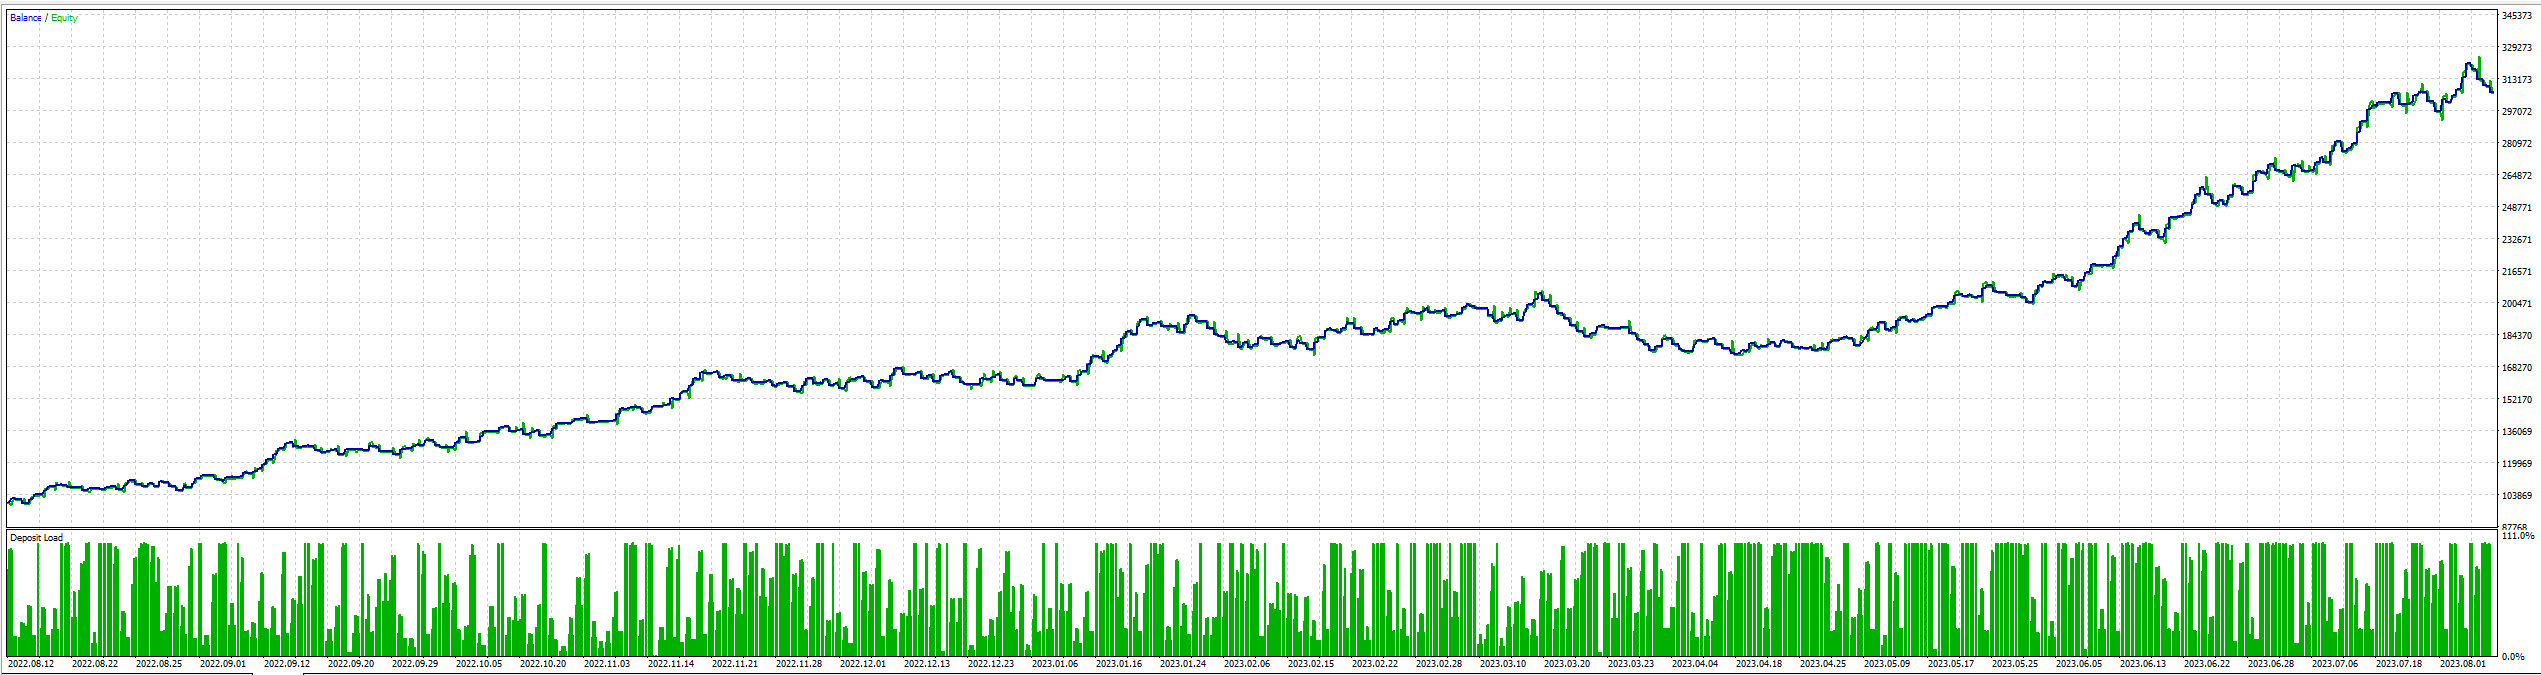Click the 2023.02.22 date label

1375,664
